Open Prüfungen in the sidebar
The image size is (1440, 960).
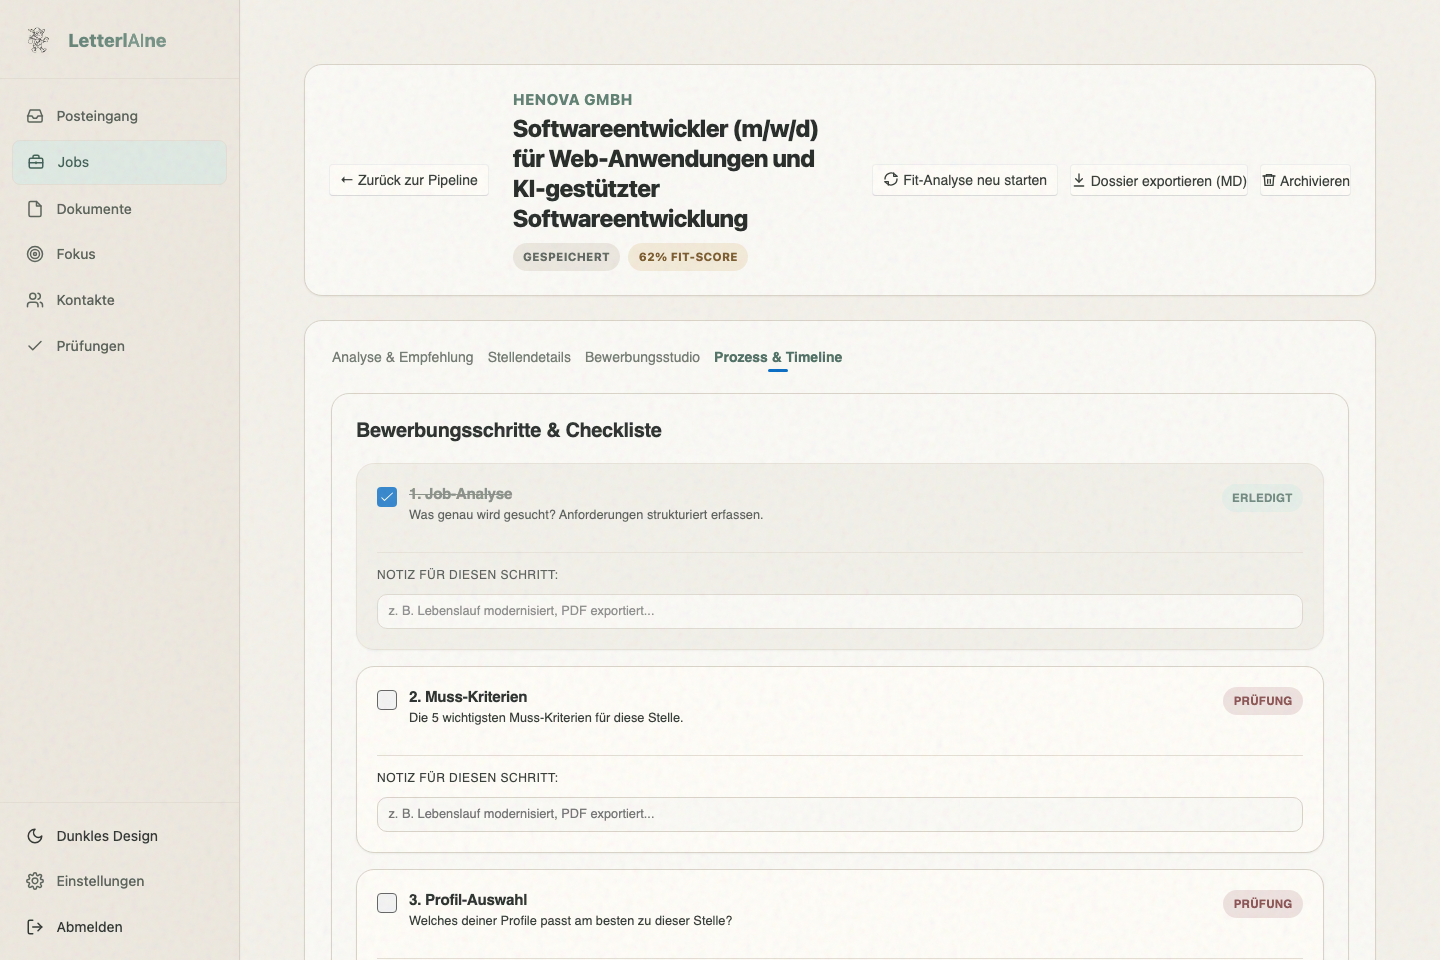tap(120, 346)
